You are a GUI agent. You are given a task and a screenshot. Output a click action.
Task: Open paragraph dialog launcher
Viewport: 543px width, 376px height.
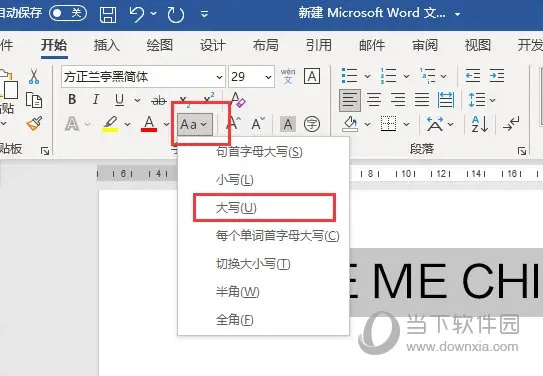pos(522,151)
